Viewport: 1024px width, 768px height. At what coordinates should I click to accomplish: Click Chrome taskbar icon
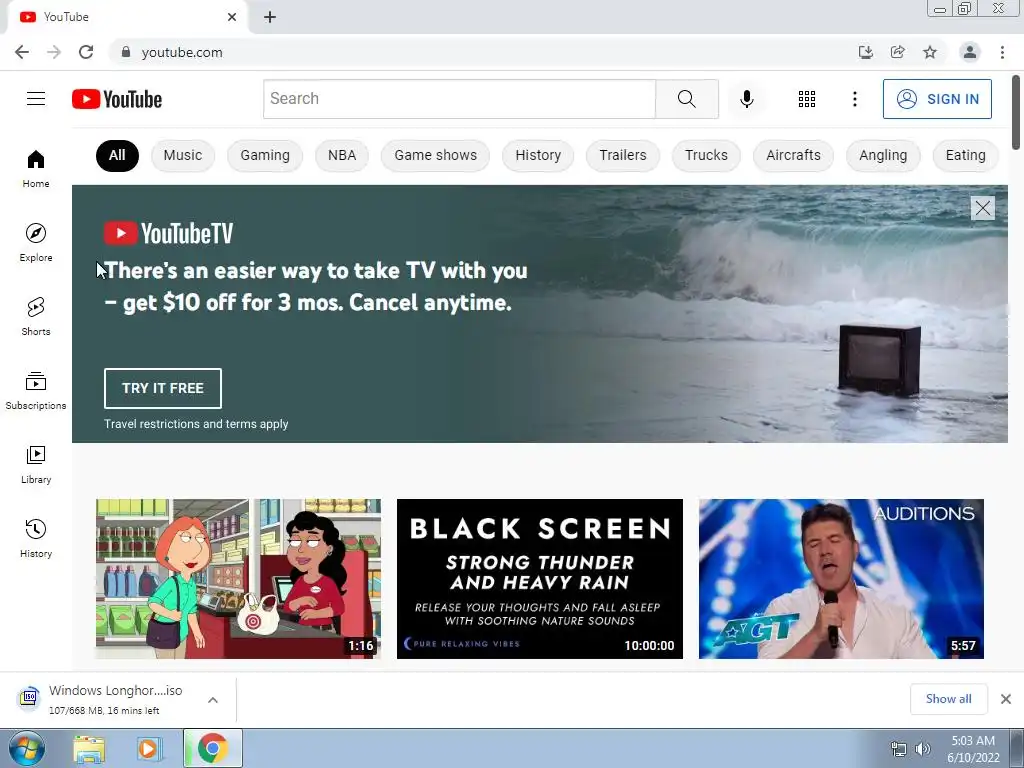(x=213, y=748)
